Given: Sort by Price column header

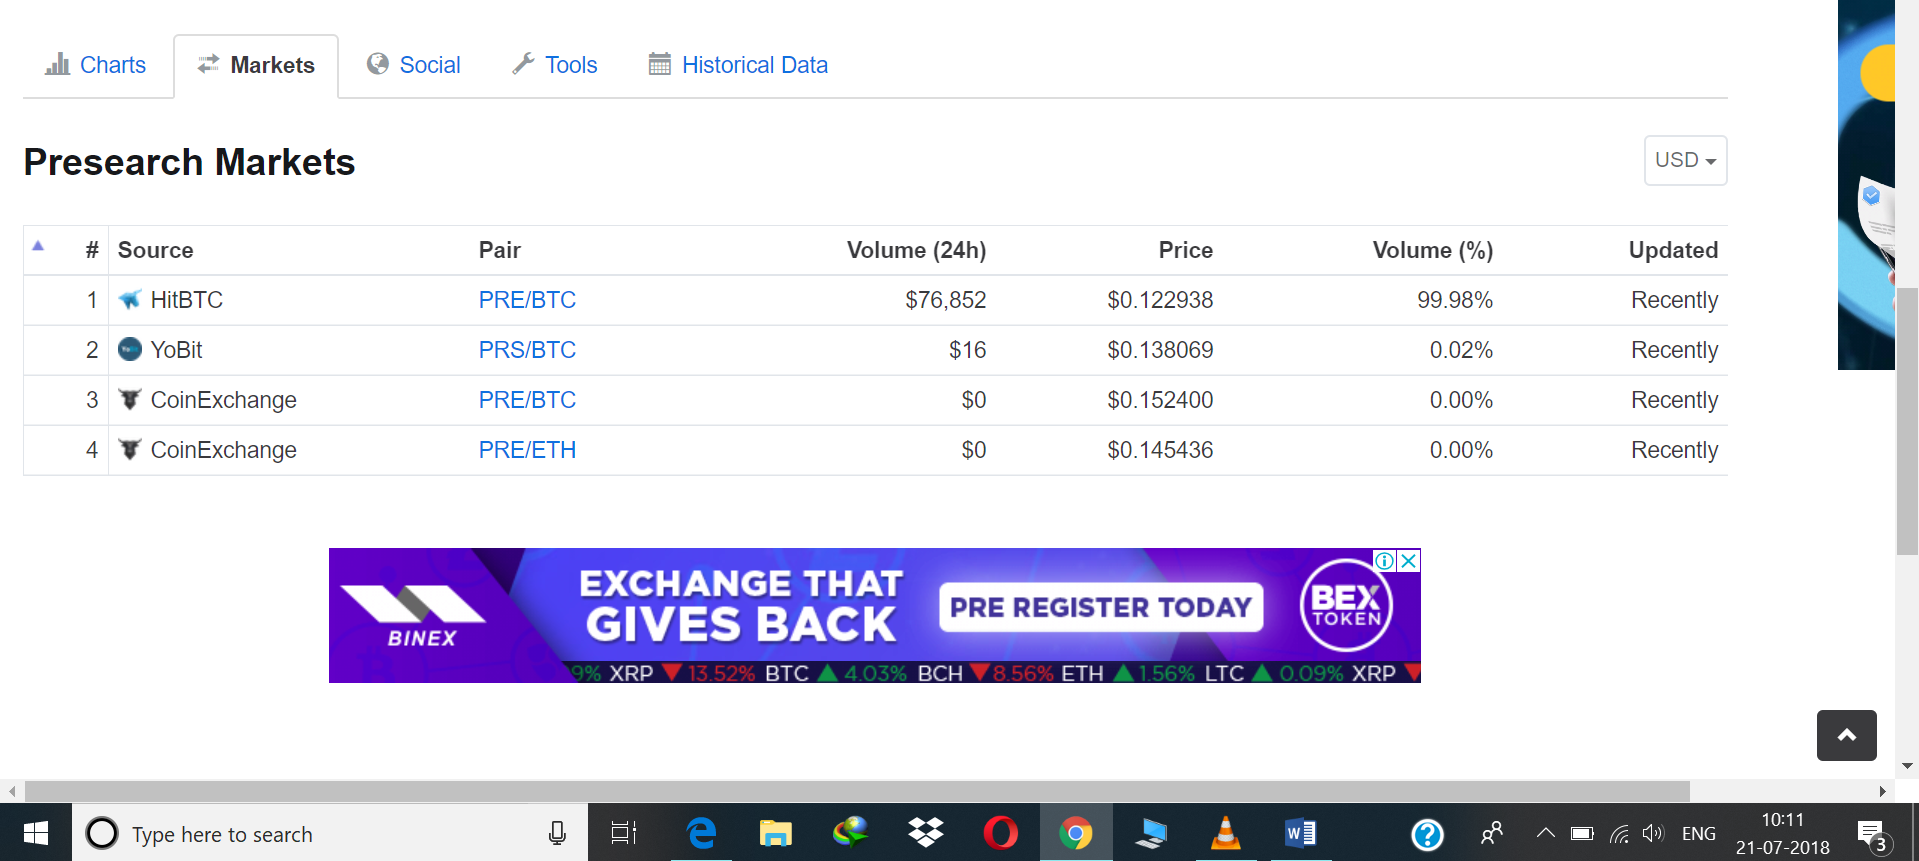Looking at the screenshot, I should pos(1185,250).
